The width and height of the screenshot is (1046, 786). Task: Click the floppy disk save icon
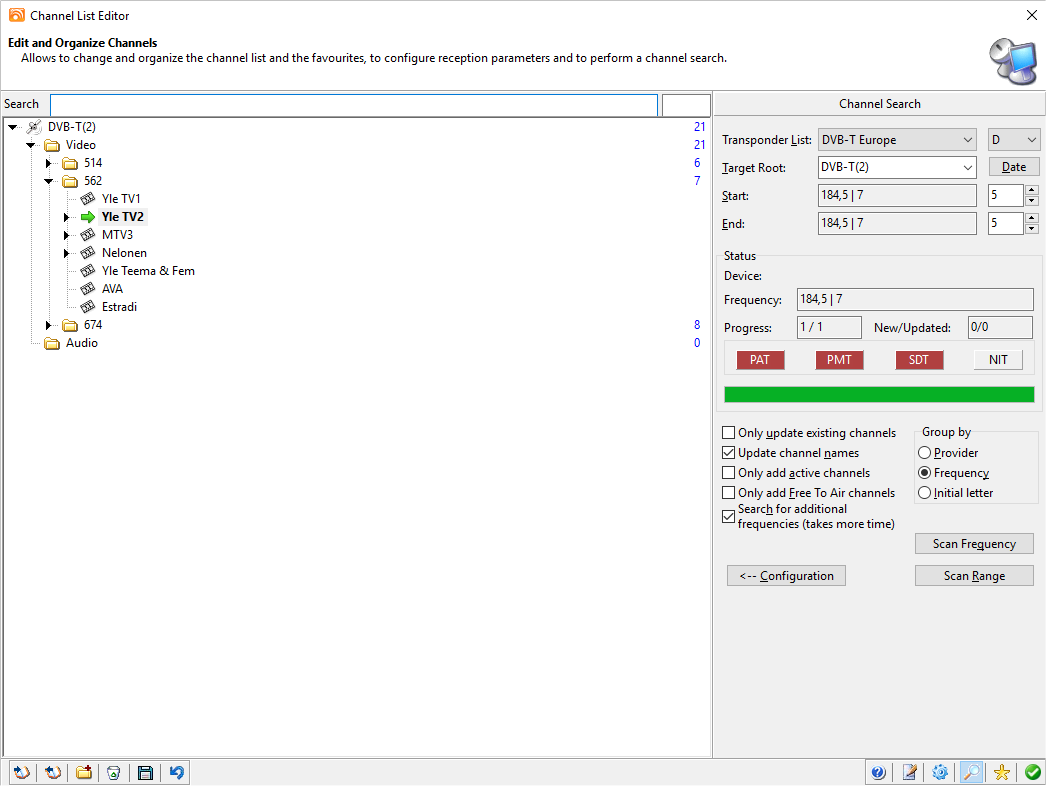tap(145, 772)
